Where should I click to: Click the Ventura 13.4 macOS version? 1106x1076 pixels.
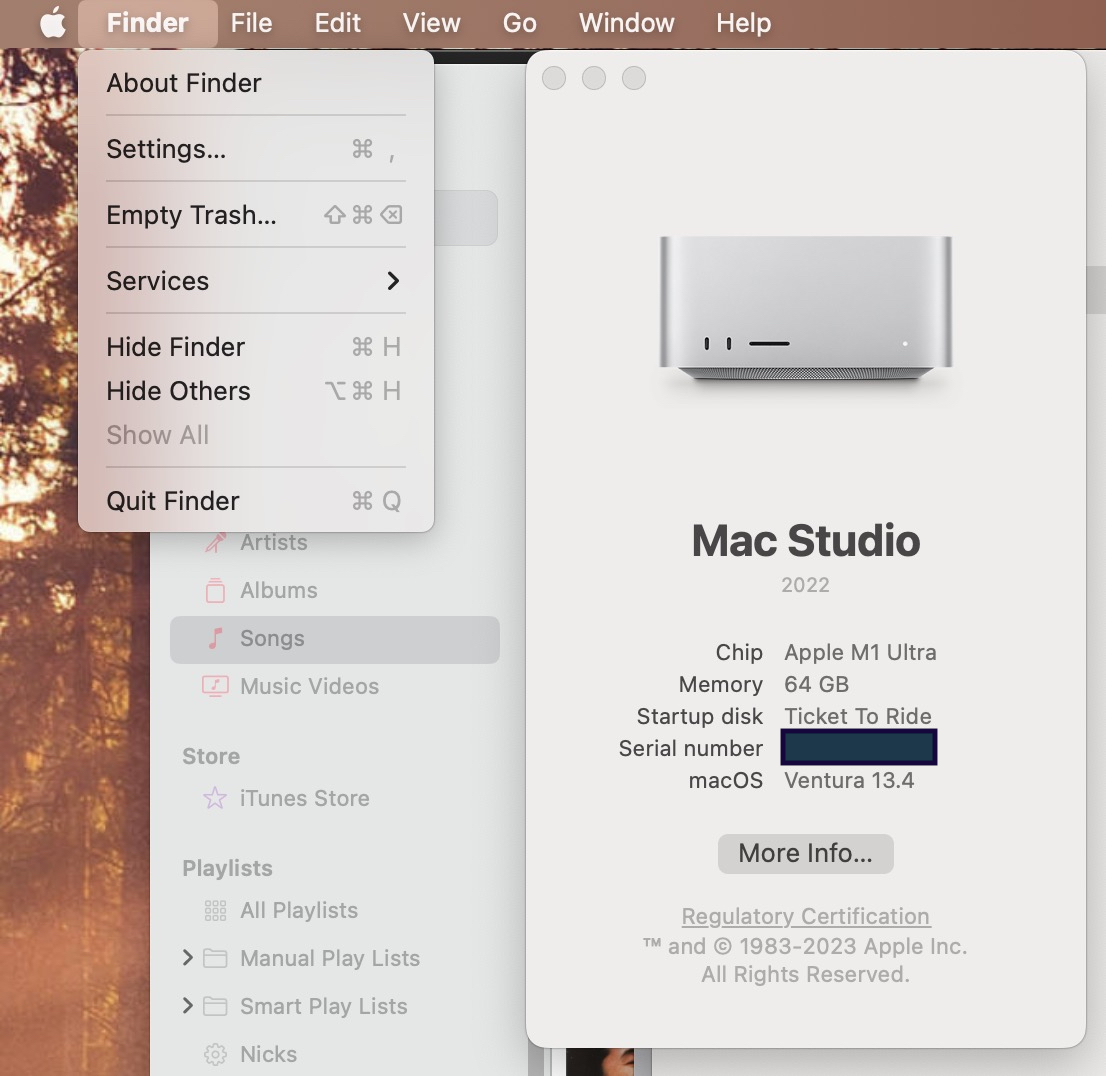pyautogui.click(x=849, y=780)
